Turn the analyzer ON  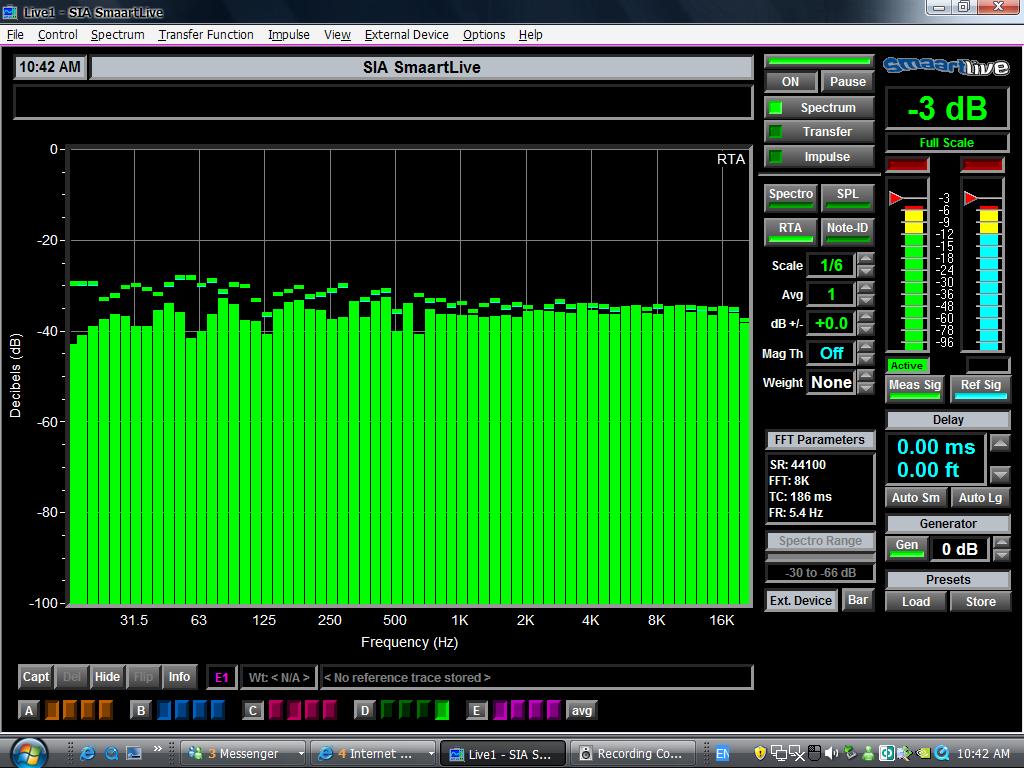790,82
